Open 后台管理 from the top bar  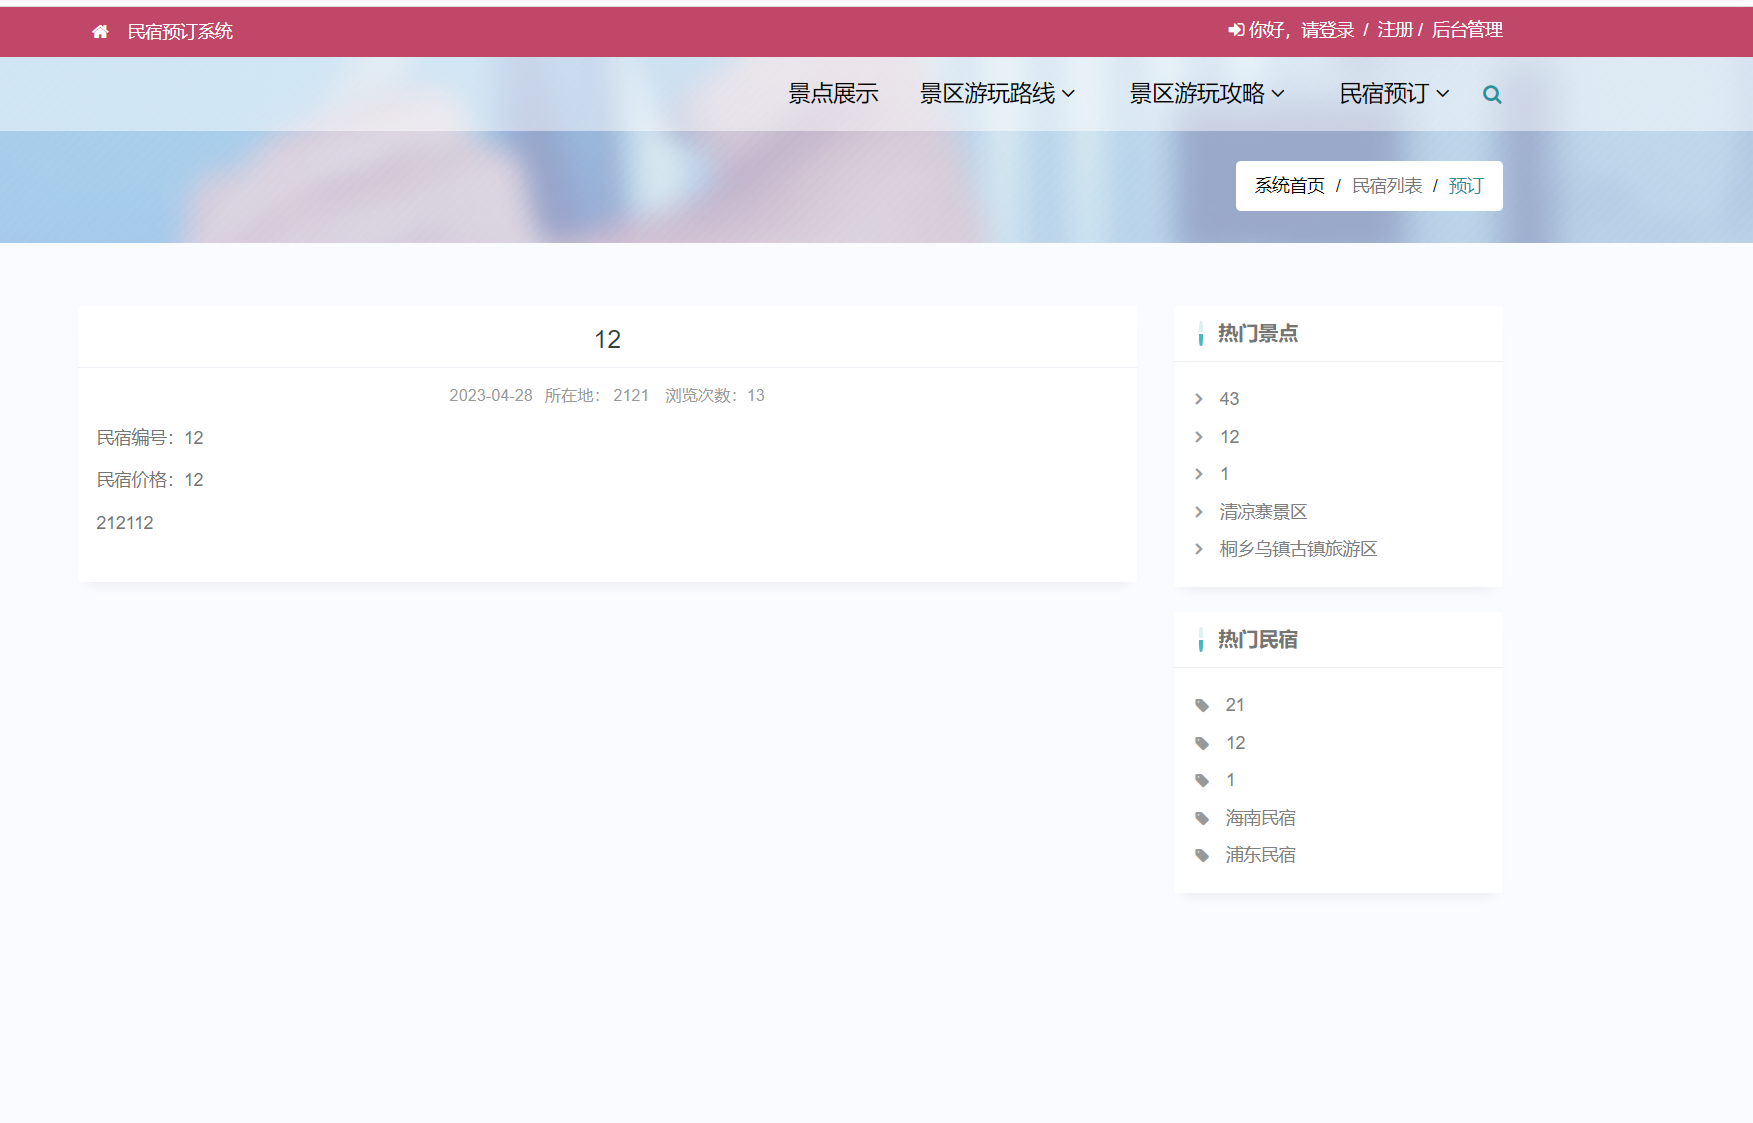[1467, 30]
